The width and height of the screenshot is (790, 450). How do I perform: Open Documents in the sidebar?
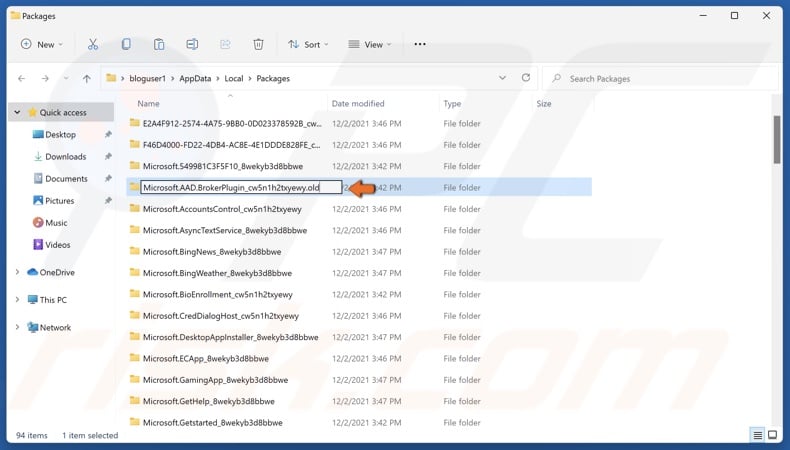pyautogui.click(x=66, y=179)
